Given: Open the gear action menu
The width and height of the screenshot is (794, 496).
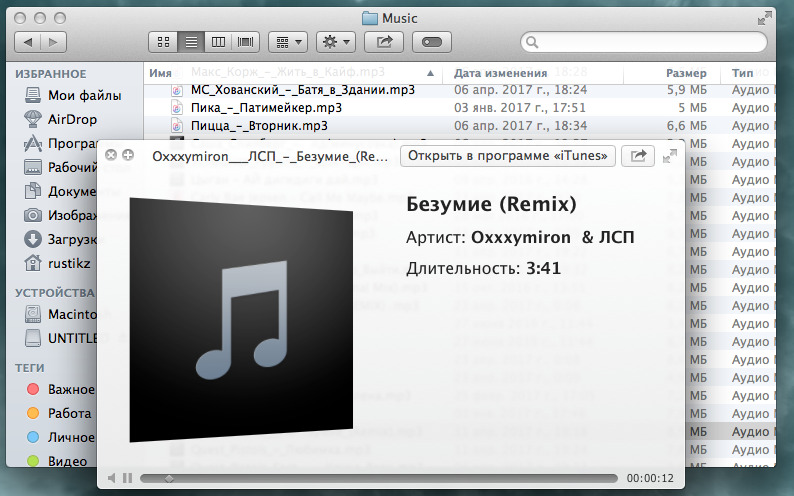Looking at the screenshot, I should pos(336,42).
